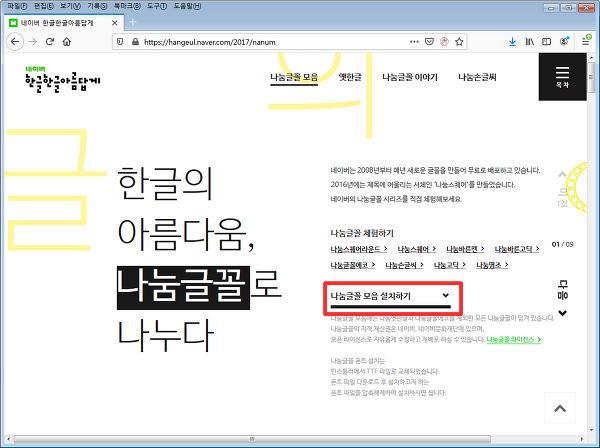
Task: Try the 나눔스퀘어 font link
Action: coord(416,249)
